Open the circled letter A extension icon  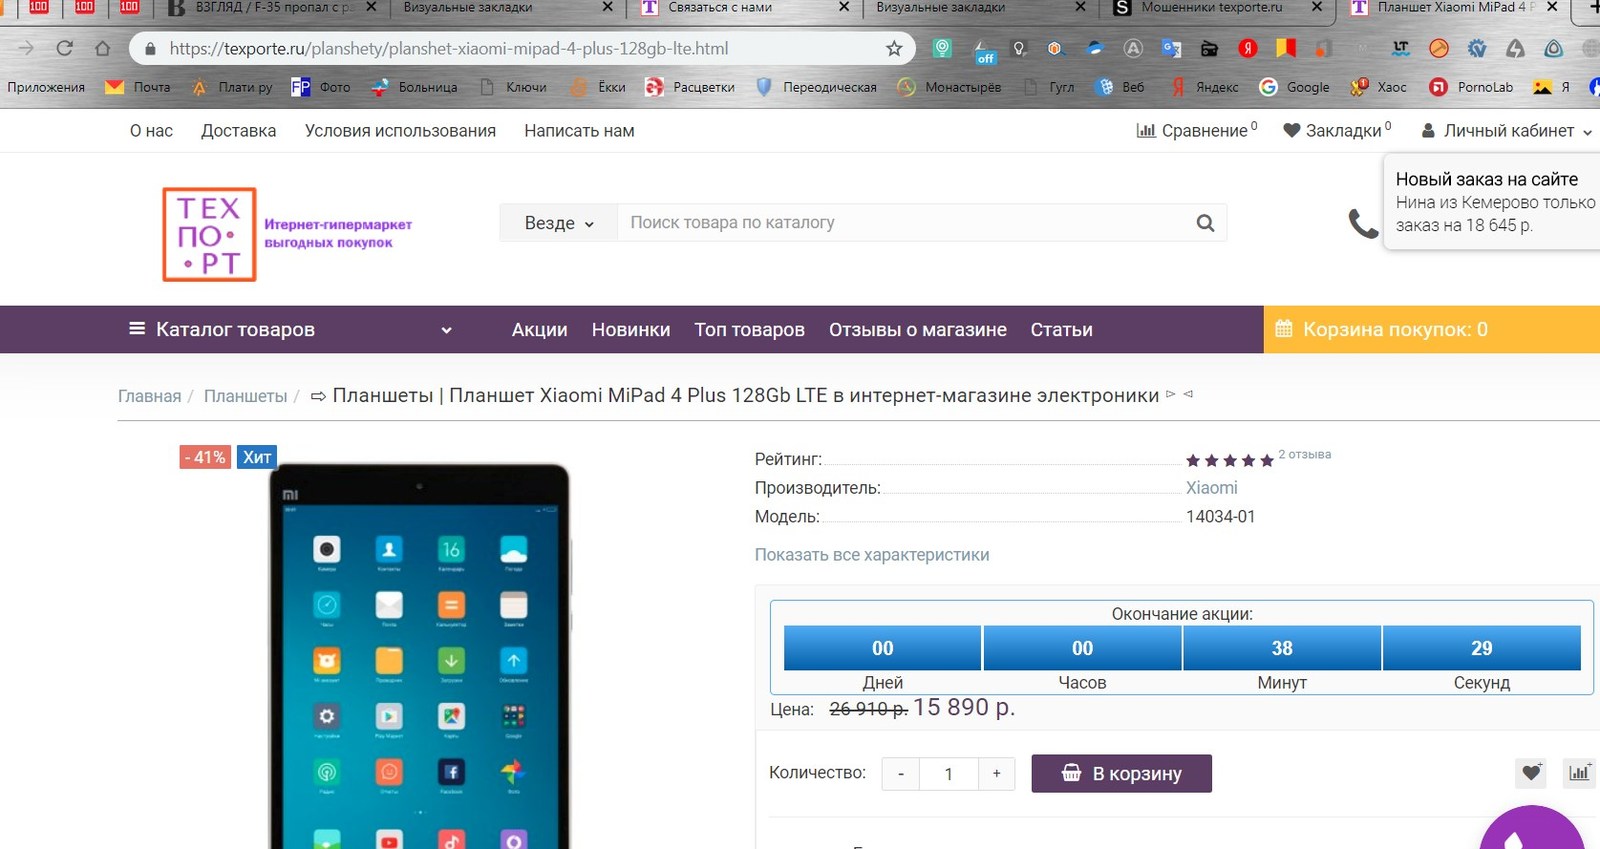pyautogui.click(x=1133, y=48)
